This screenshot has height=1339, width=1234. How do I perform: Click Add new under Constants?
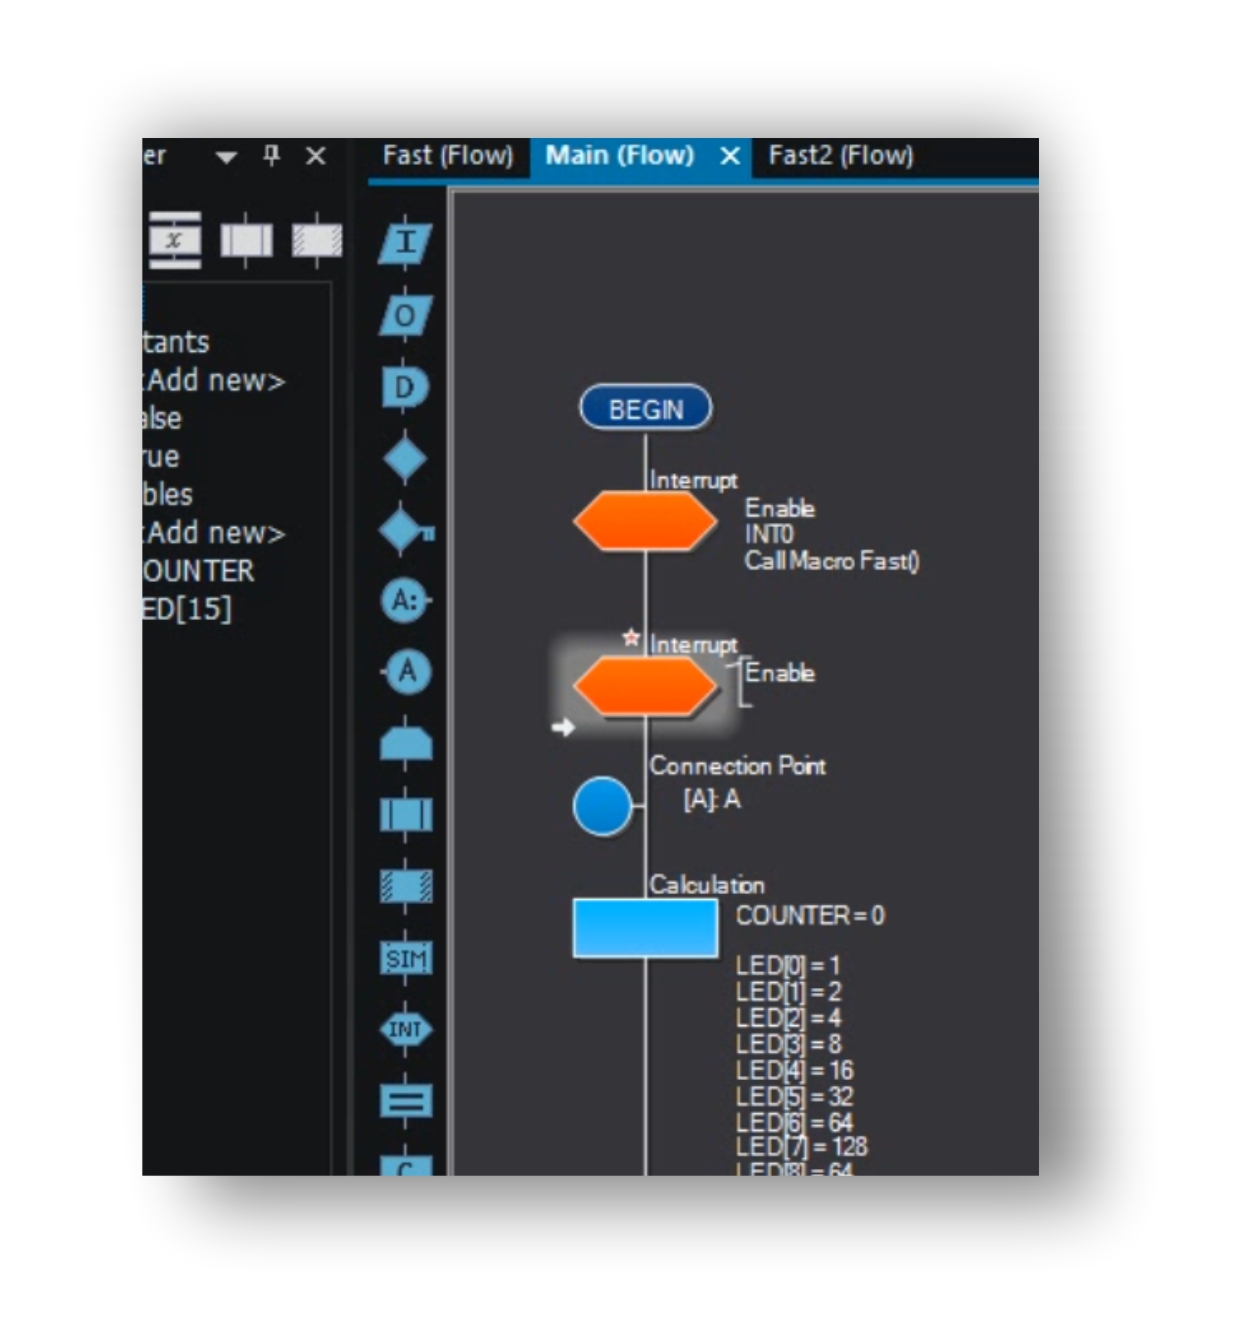pos(214,381)
